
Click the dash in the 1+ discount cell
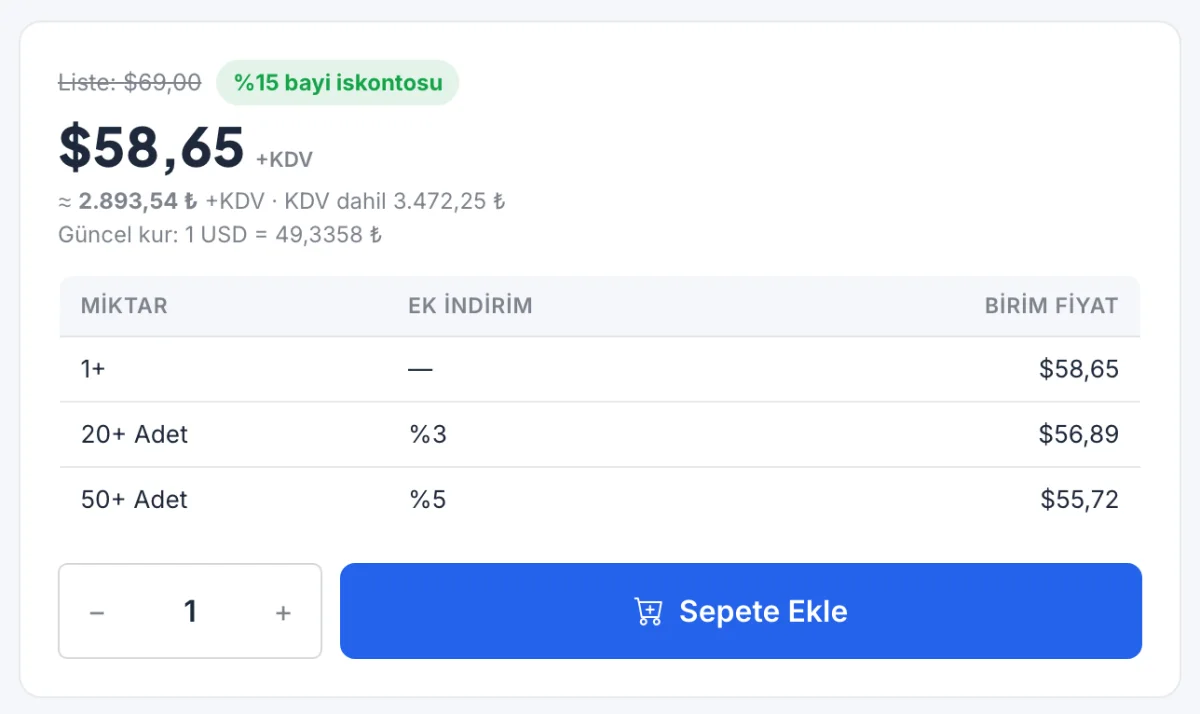click(420, 369)
